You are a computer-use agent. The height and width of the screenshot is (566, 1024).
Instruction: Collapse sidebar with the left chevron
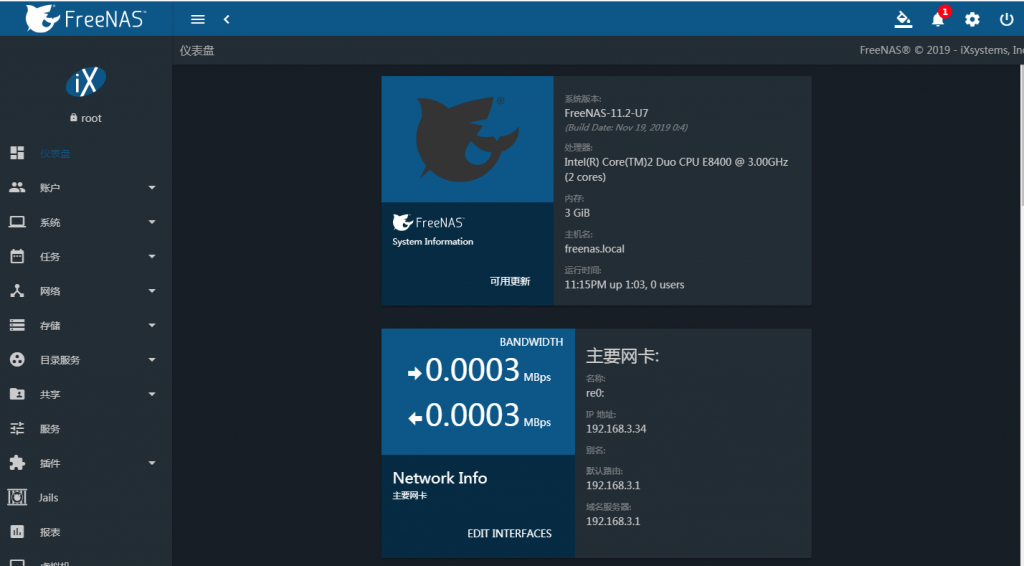tap(227, 20)
